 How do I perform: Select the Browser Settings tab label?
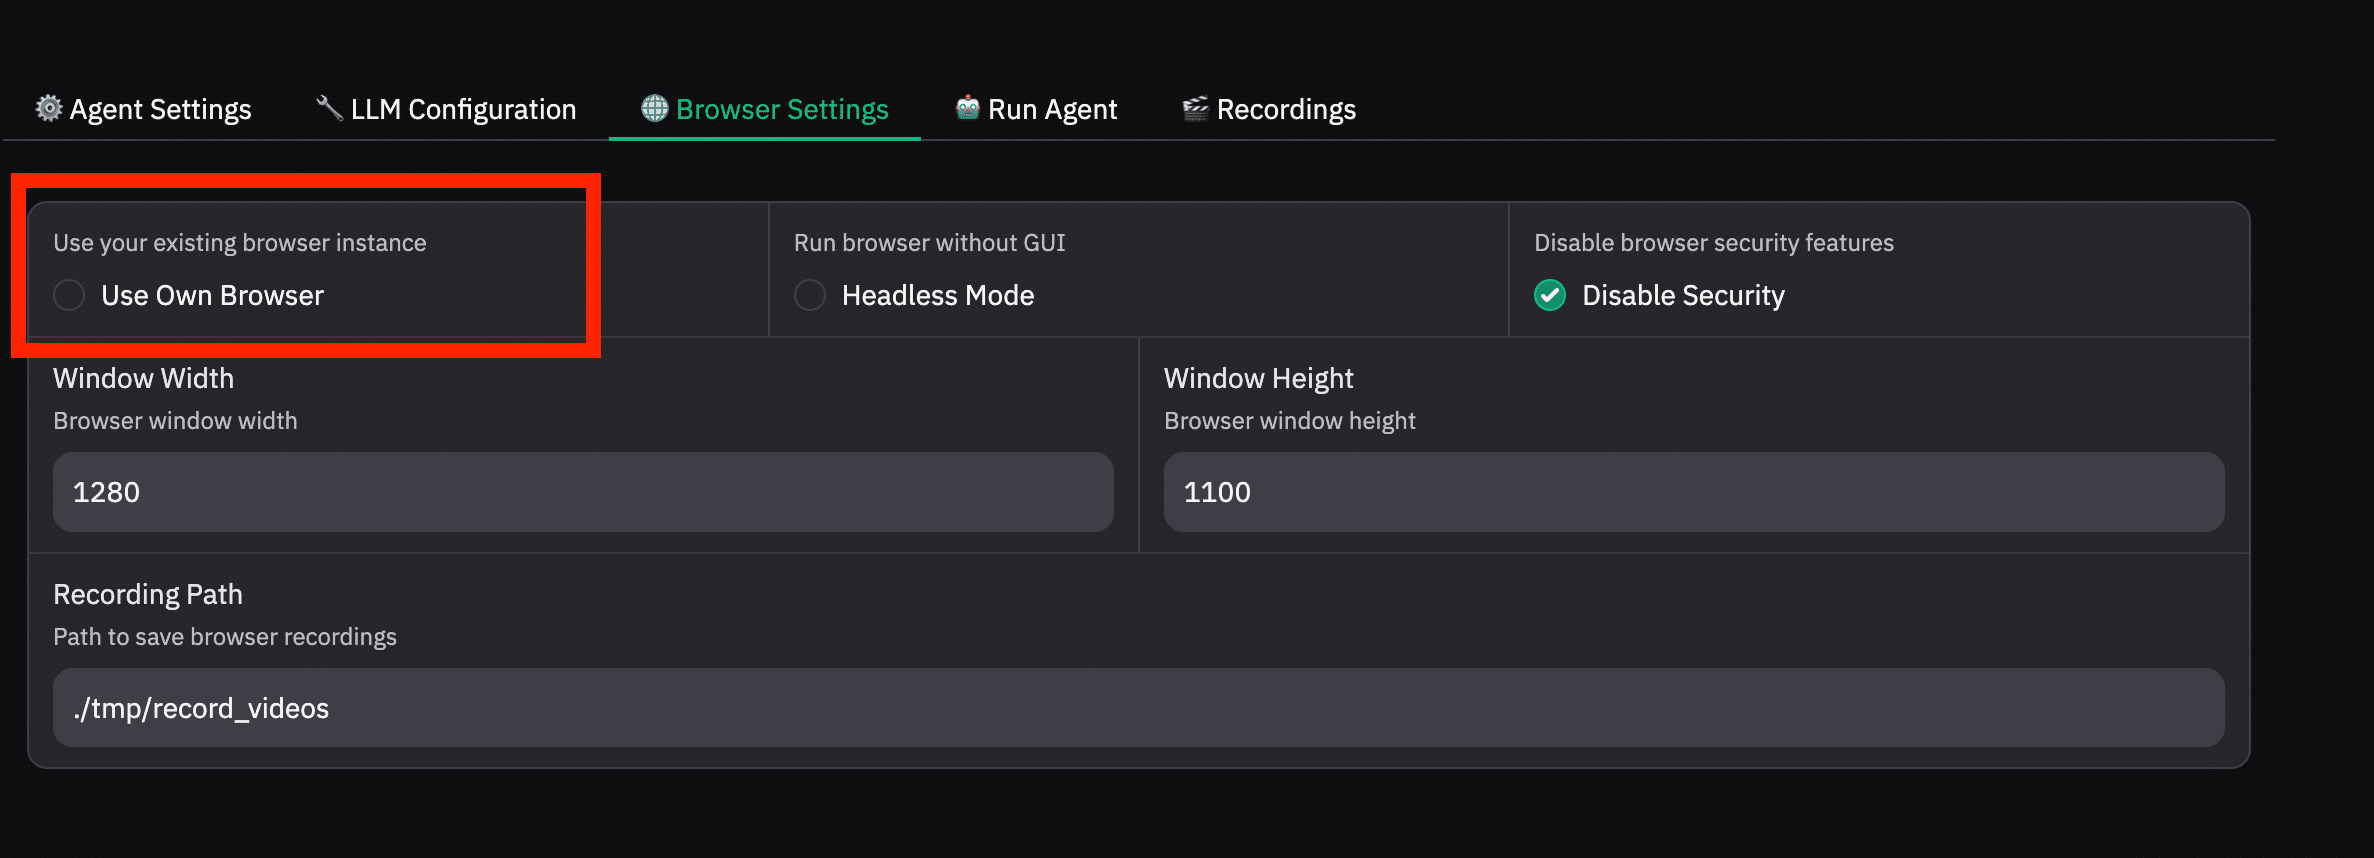click(782, 109)
